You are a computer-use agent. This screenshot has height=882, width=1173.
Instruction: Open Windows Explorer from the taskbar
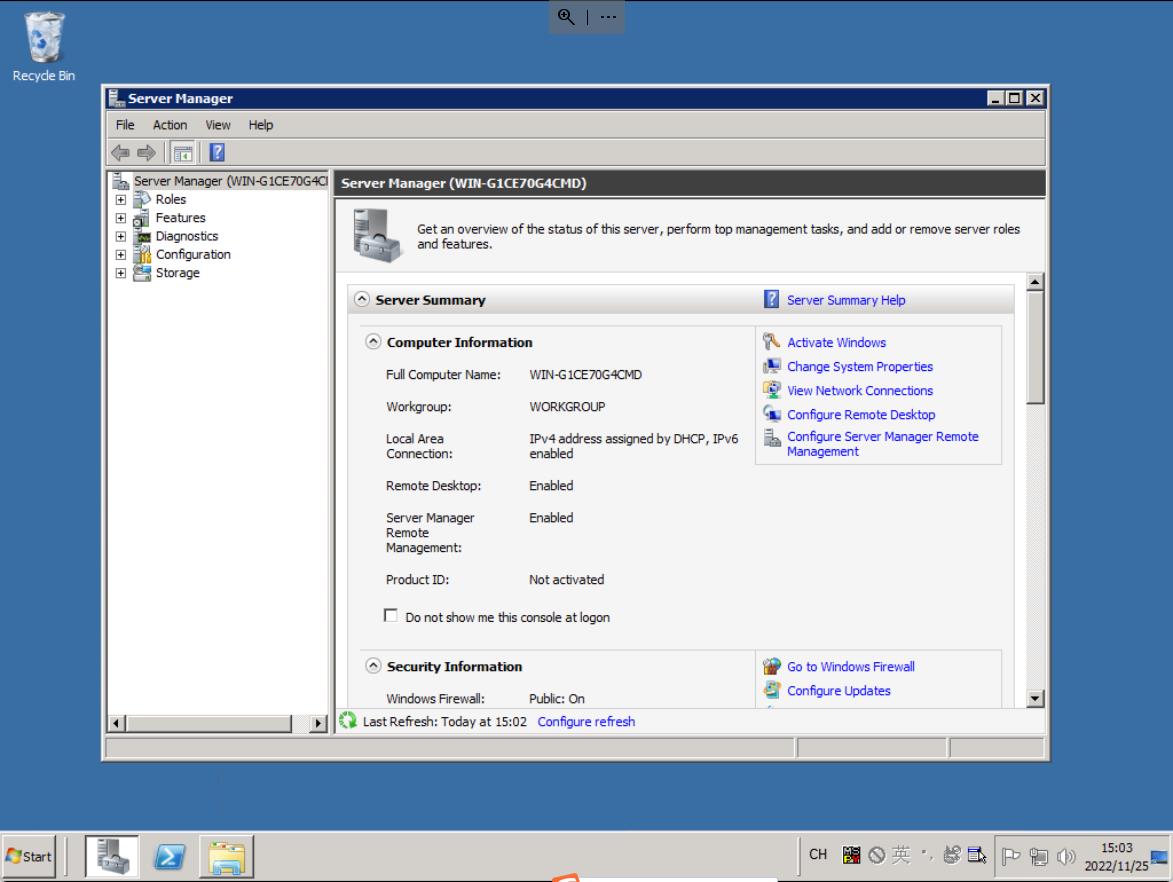227,856
